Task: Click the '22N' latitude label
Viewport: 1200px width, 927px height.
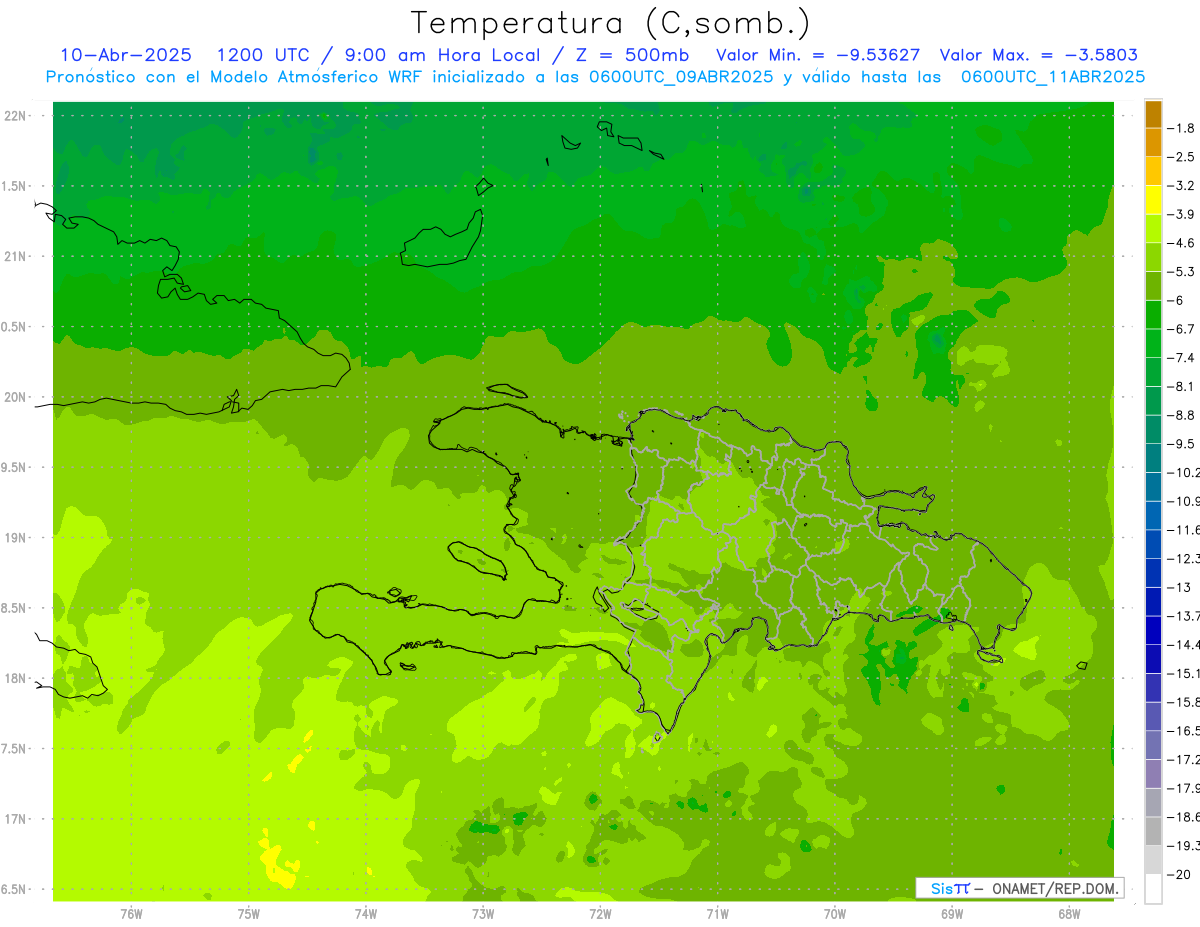Action: (x=14, y=116)
